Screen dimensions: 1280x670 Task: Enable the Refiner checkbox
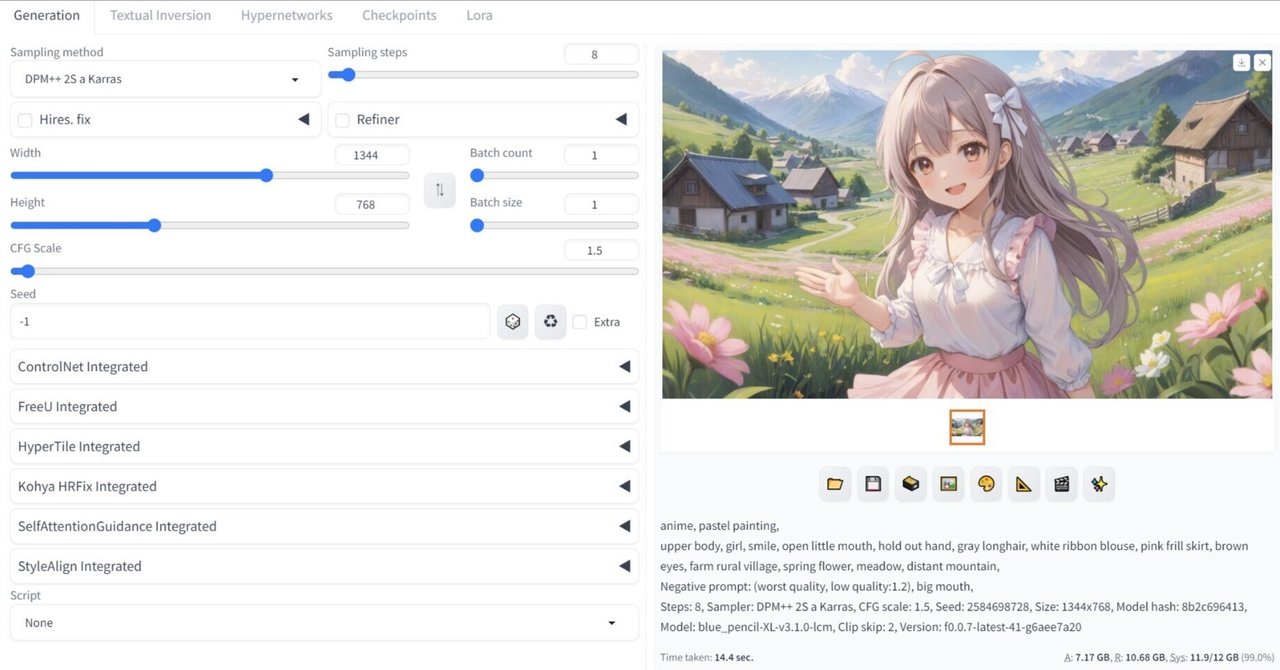point(341,119)
